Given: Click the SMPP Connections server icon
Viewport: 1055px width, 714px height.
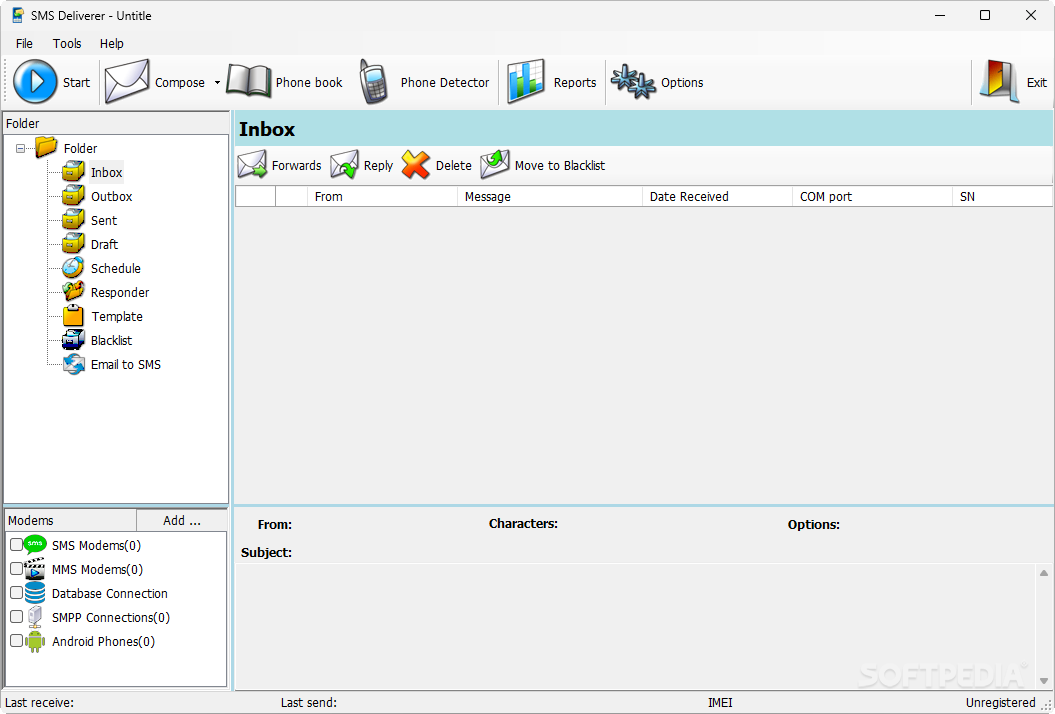Looking at the screenshot, I should (x=35, y=617).
